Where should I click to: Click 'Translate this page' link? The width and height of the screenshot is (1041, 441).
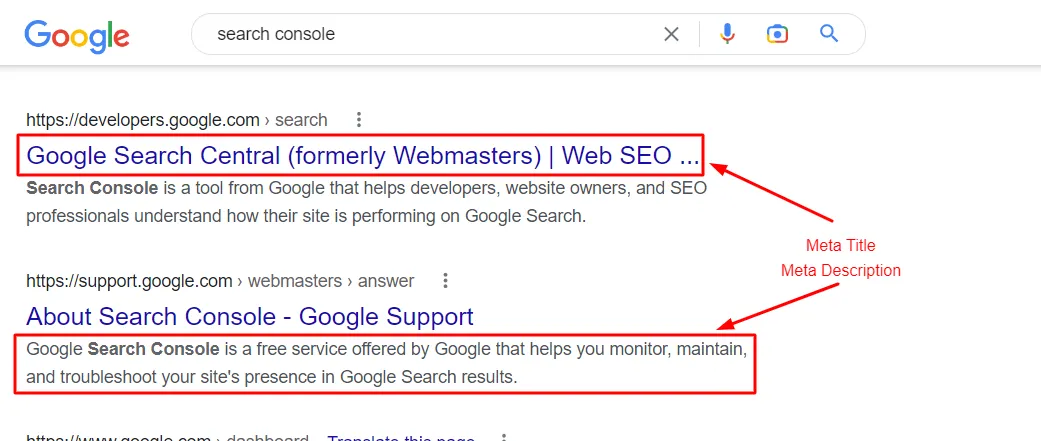coord(401,437)
